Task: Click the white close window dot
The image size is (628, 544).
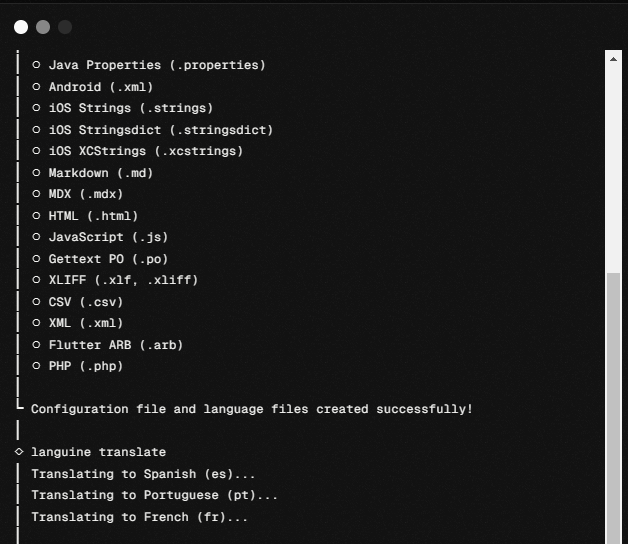Action: coord(21,27)
